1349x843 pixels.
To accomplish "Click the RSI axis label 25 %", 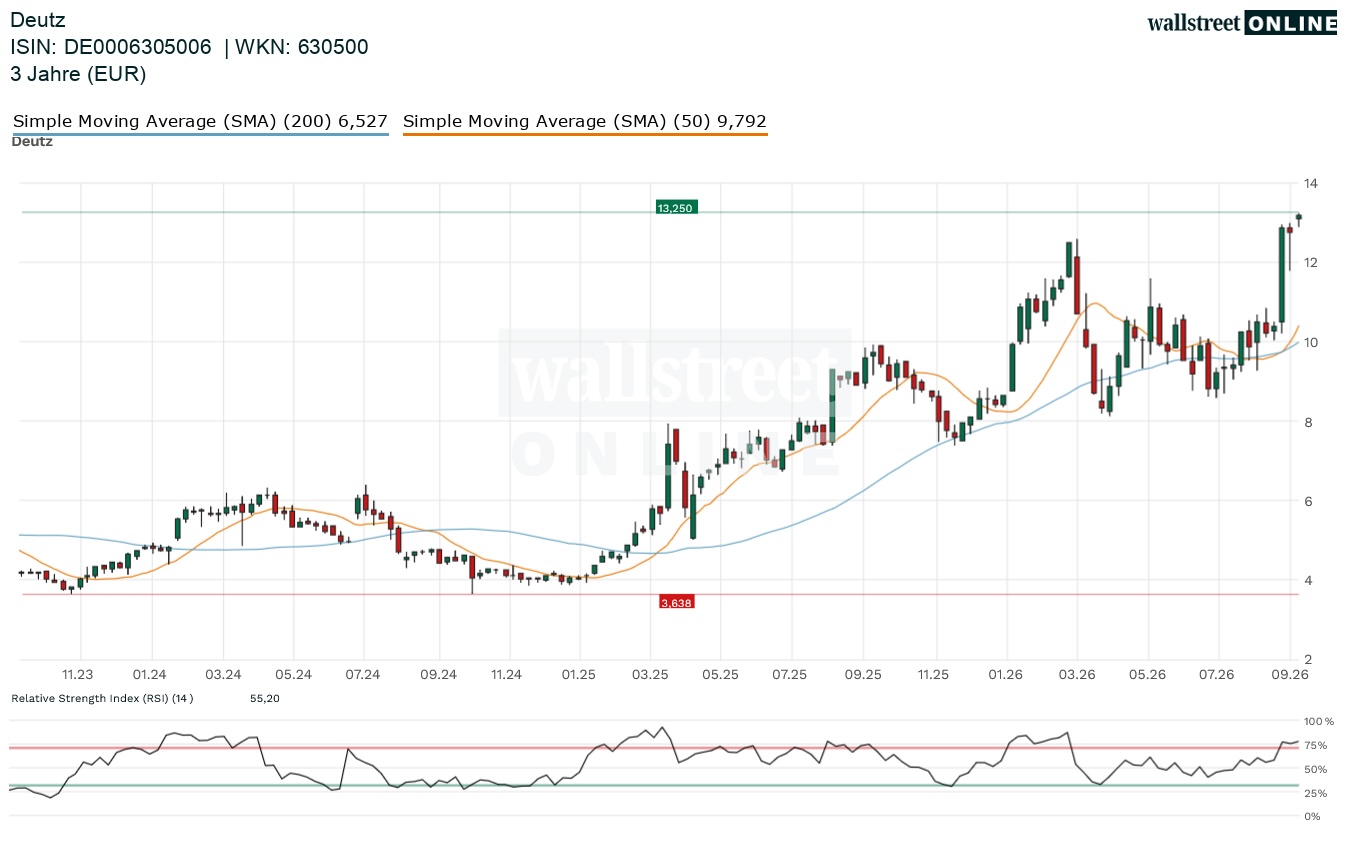I will point(1316,793).
